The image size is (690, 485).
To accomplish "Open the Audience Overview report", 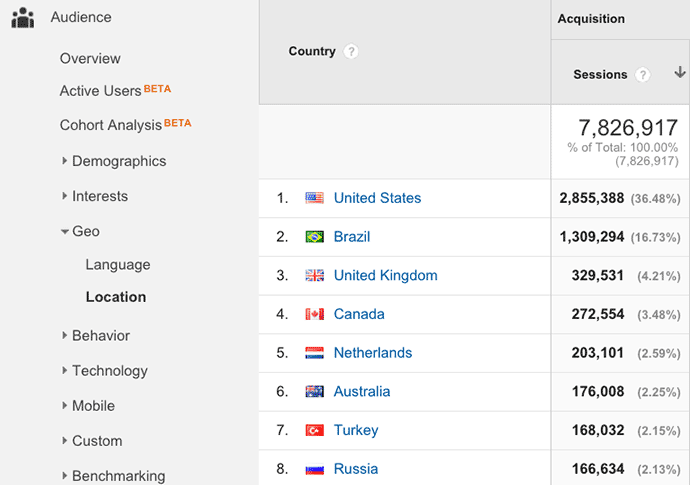I will [x=90, y=58].
